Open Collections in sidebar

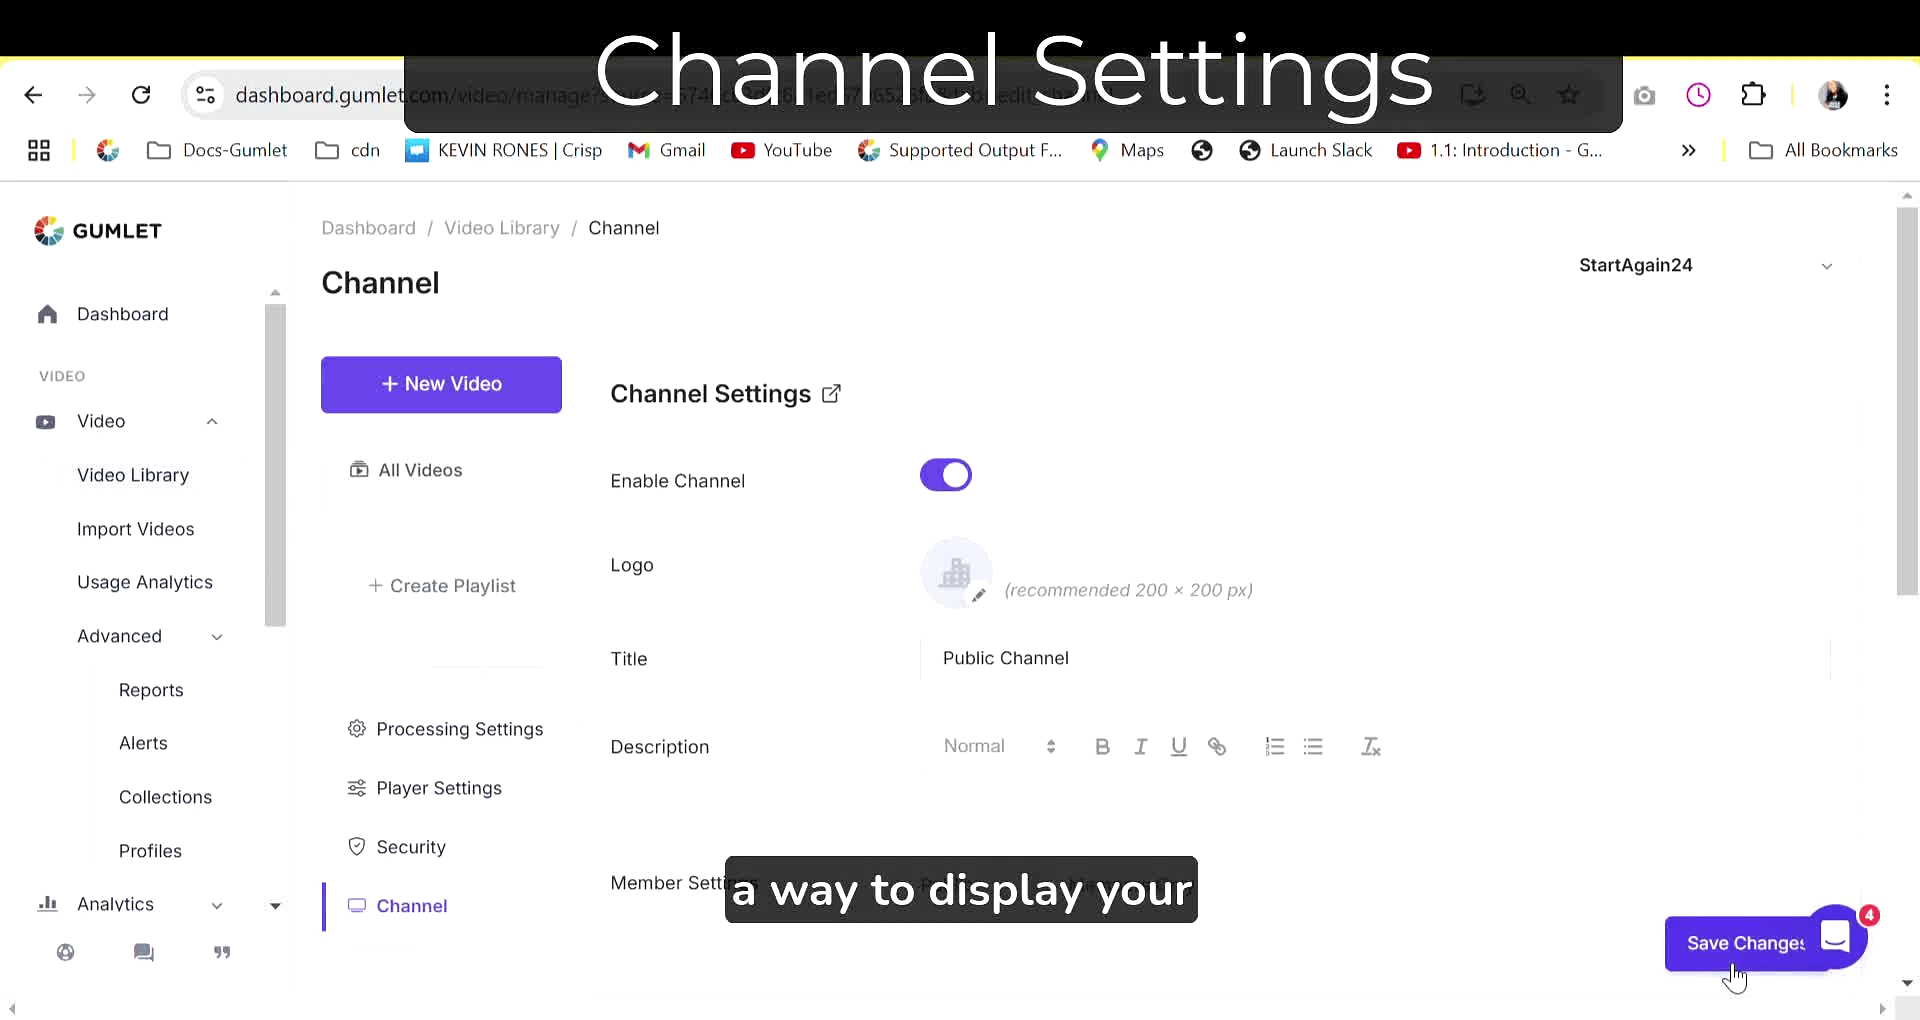tap(166, 797)
